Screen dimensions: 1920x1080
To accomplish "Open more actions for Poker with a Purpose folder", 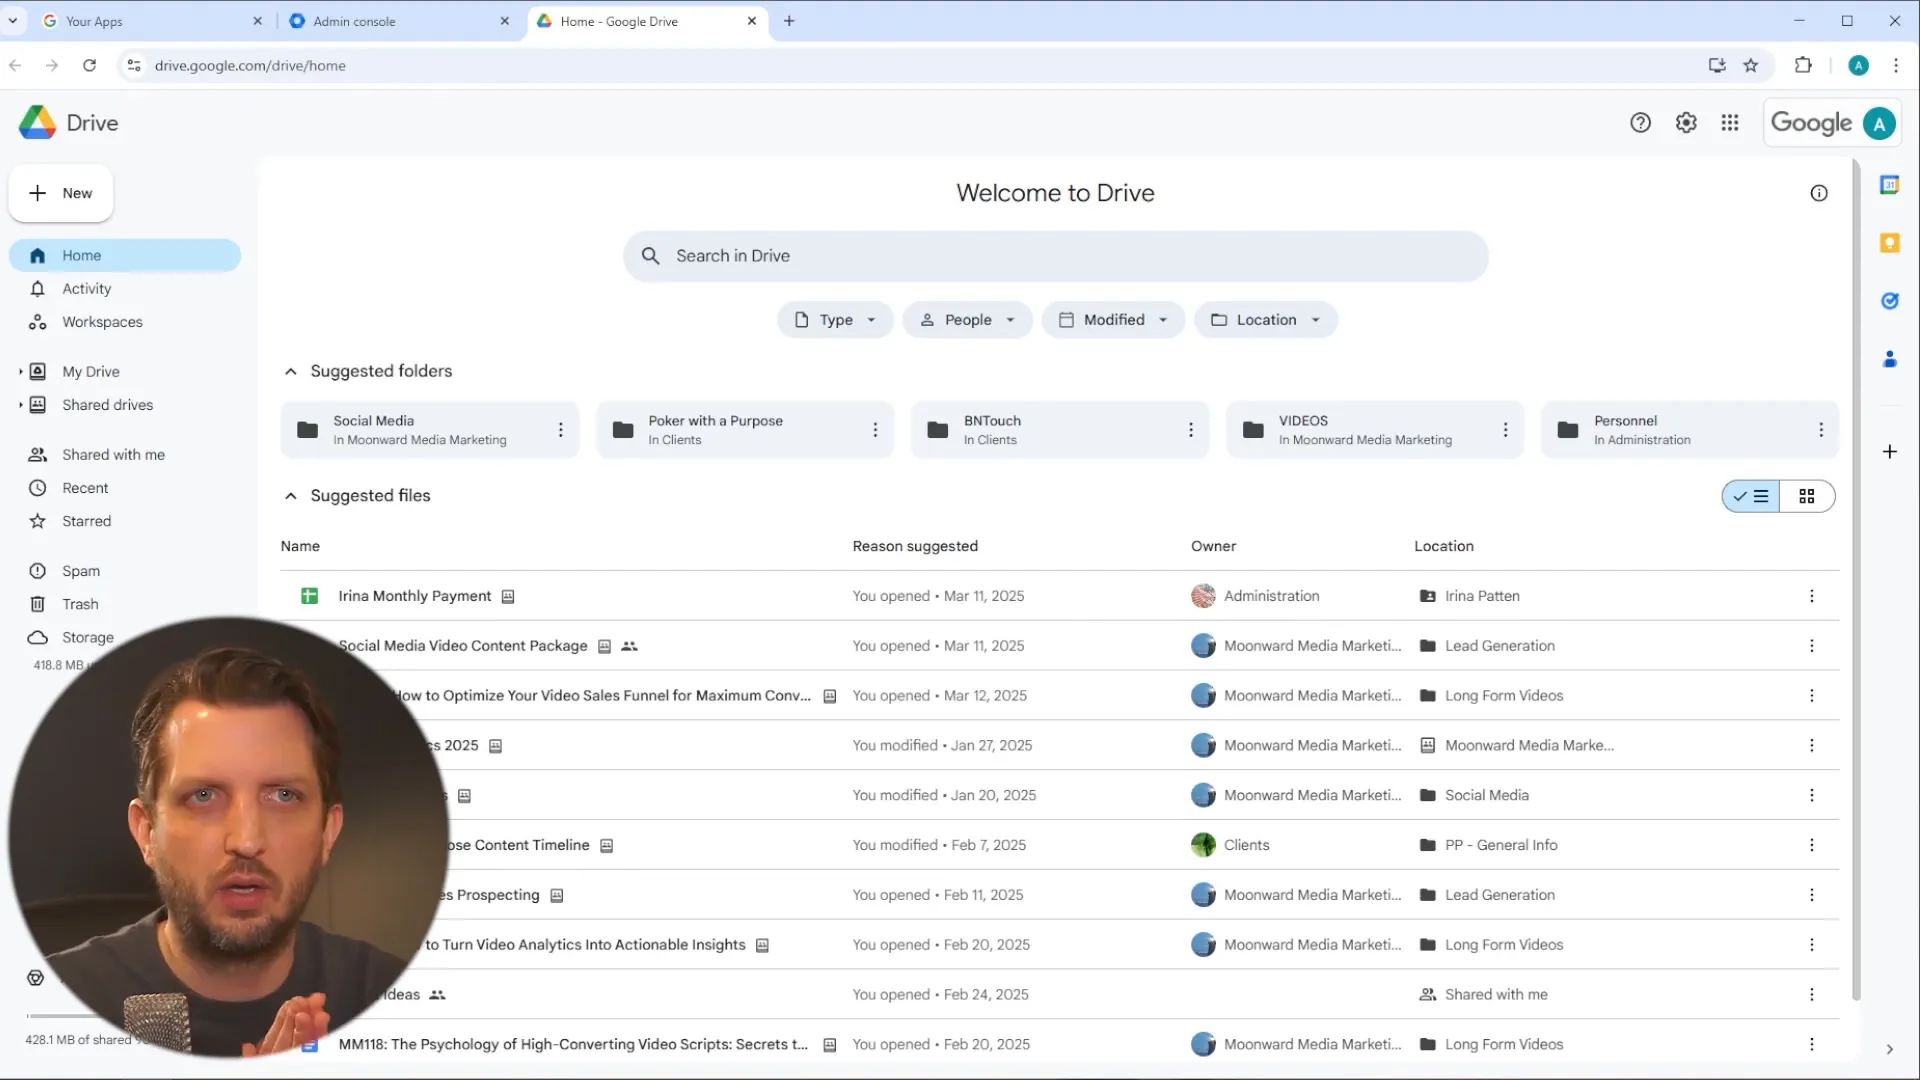I will click(875, 430).
